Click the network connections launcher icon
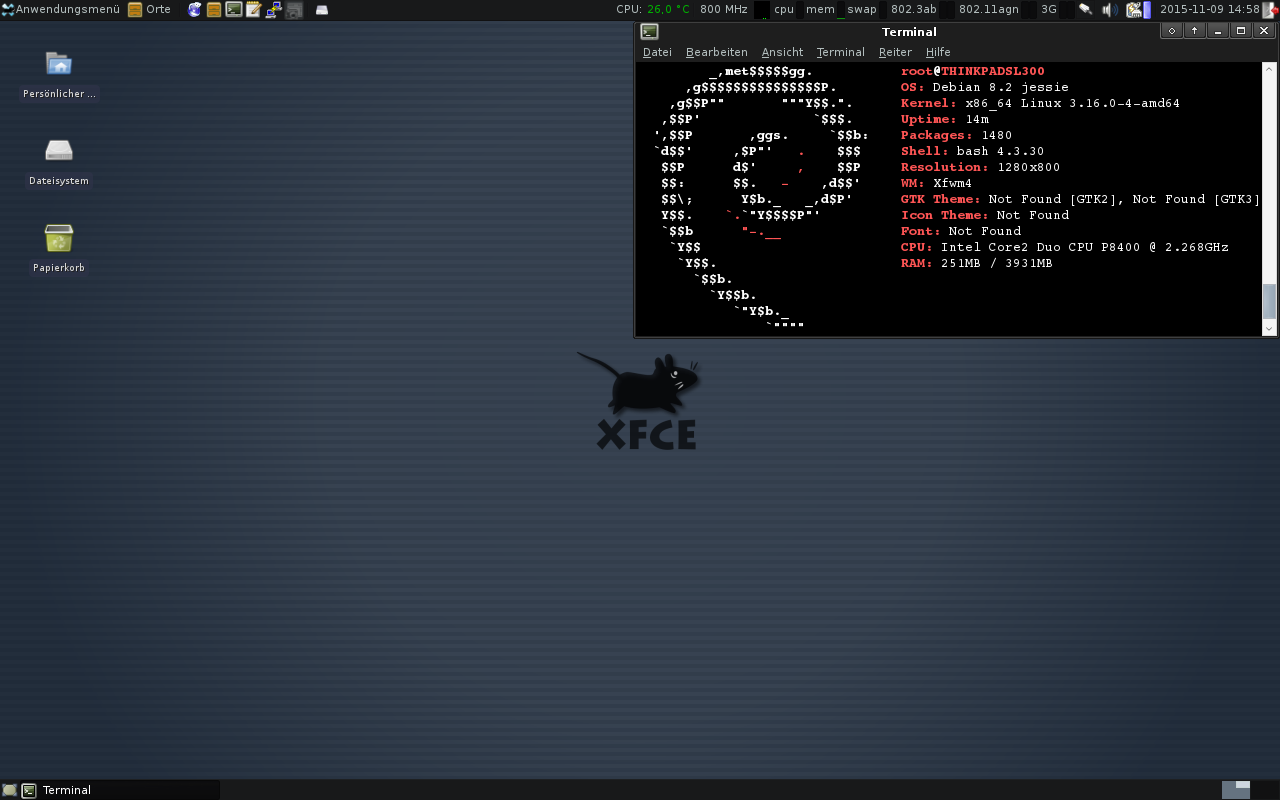 pos(272,9)
